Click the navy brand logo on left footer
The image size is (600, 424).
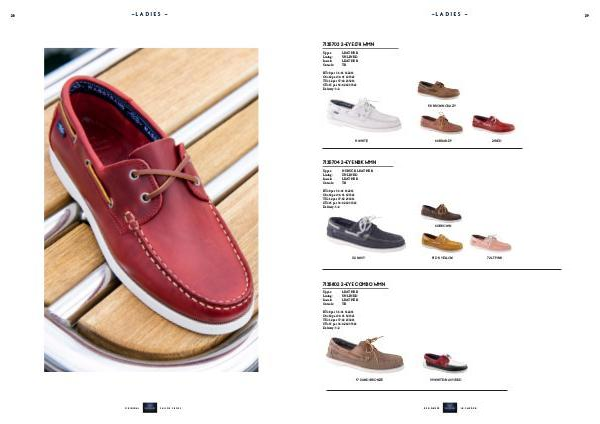[150, 408]
